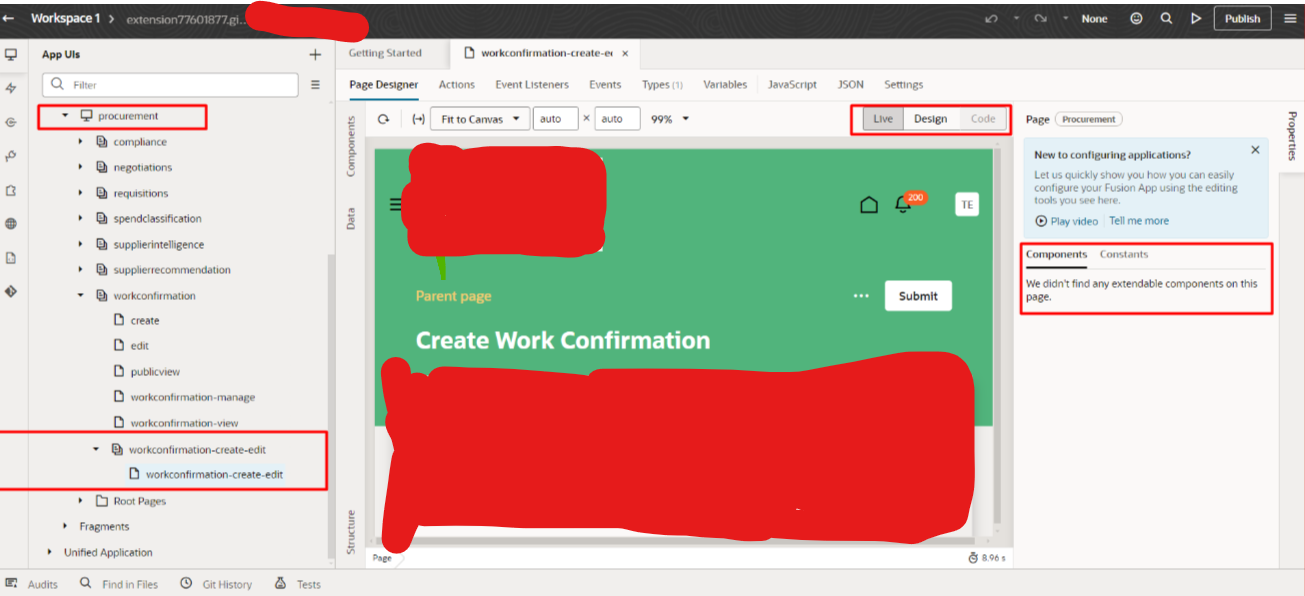Open the App UIs panel from the left sidebar
Image resolution: width=1305 pixels, height=596 pixels.
point(12,55)
